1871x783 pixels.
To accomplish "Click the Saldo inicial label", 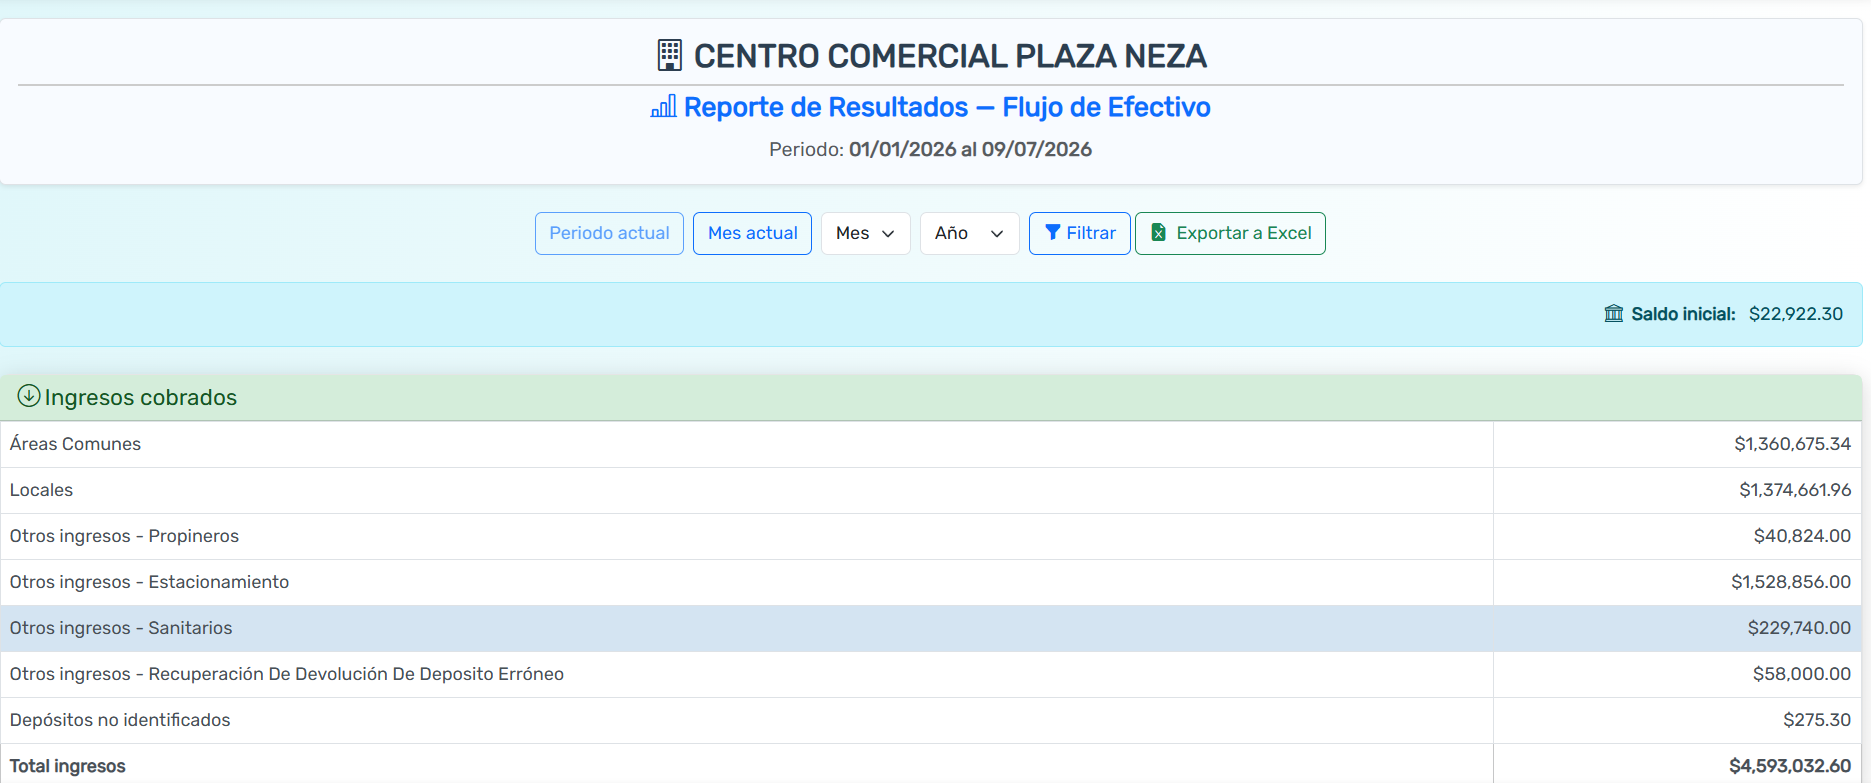I will (1683, 314).
